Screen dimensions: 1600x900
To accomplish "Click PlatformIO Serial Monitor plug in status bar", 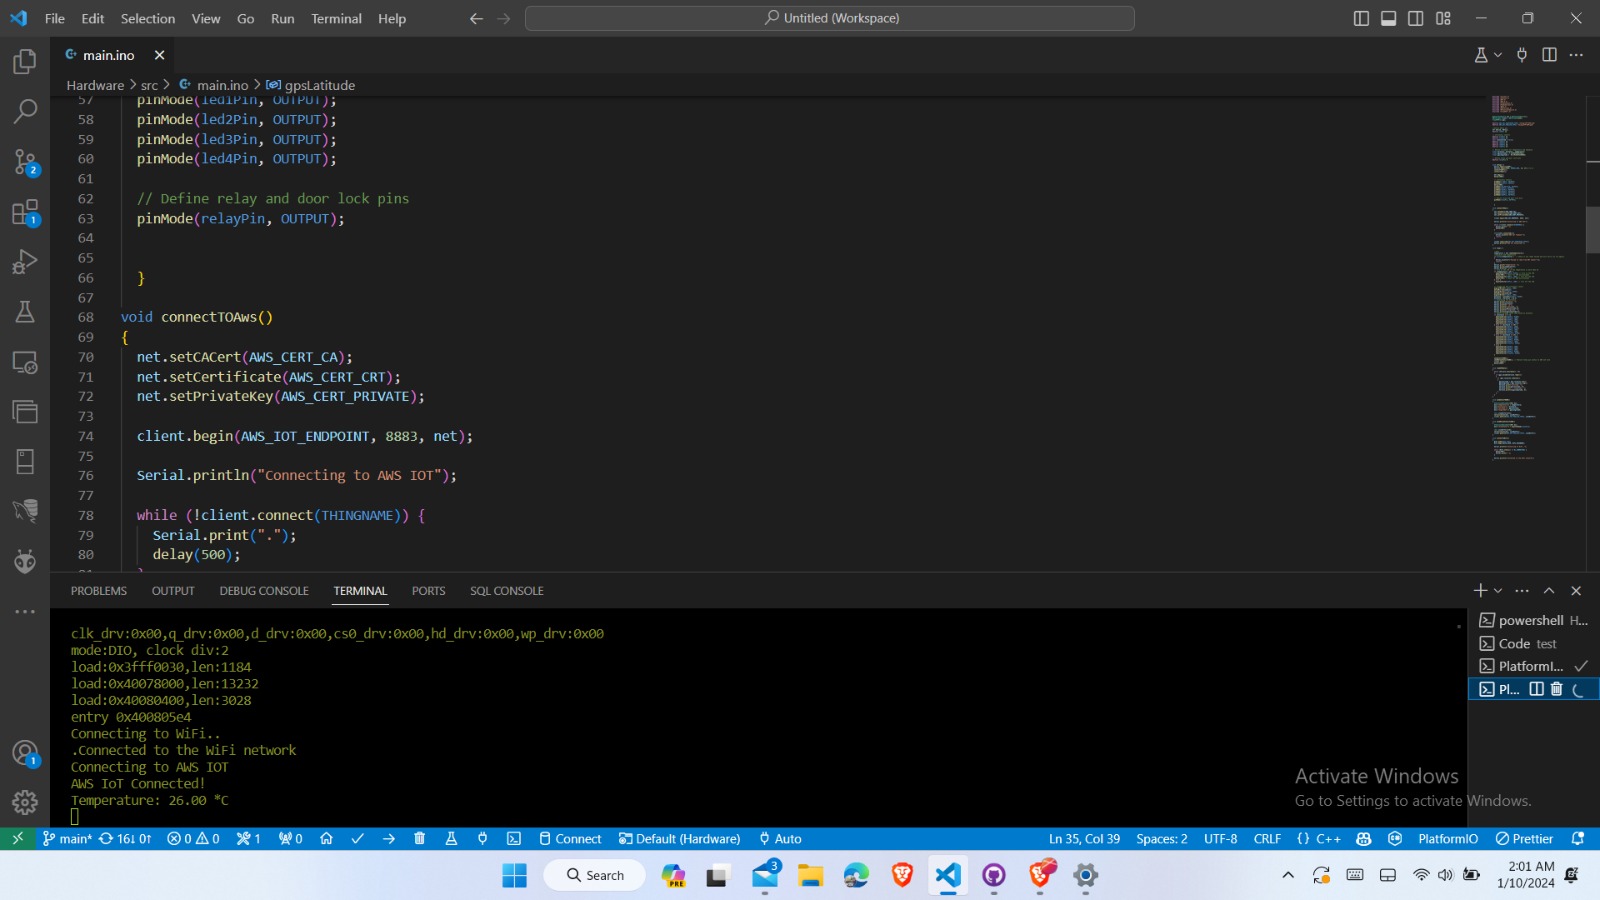I will point(482,839).
